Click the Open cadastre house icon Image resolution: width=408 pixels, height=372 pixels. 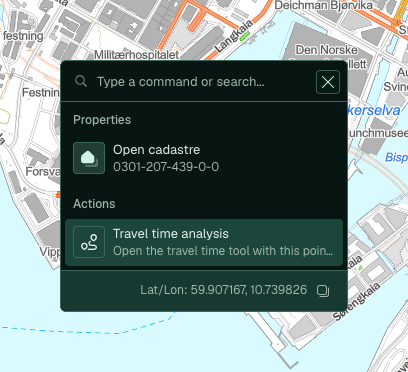coord(89,158)
